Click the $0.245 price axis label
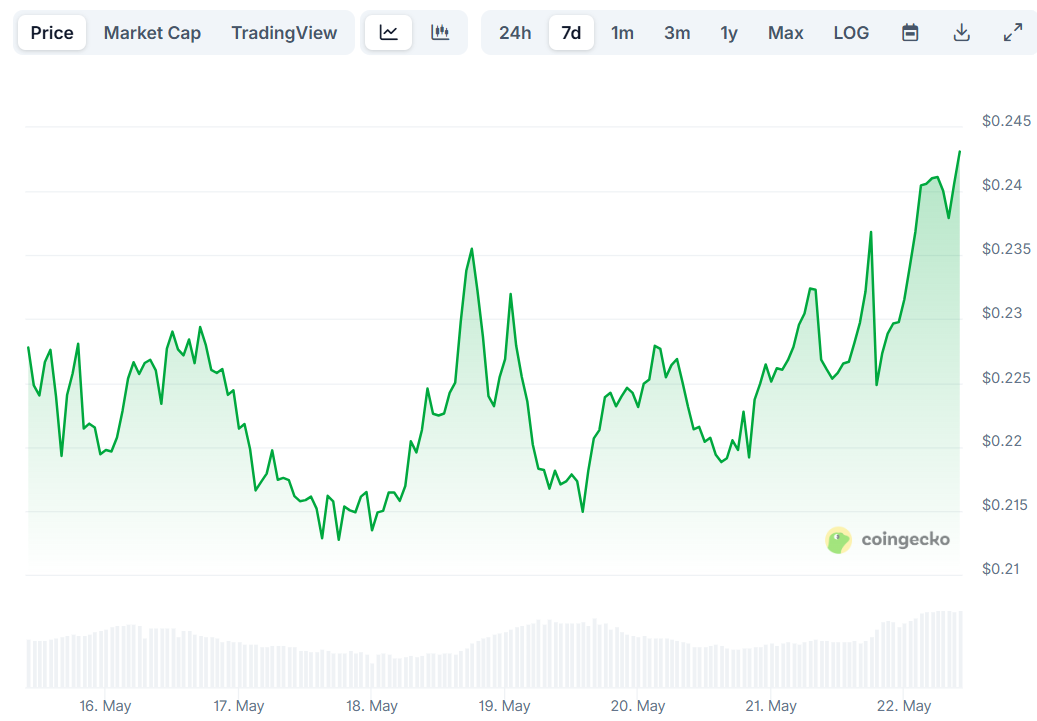Viewport: 1037px width, 721px height. (x=1005, y=121)
